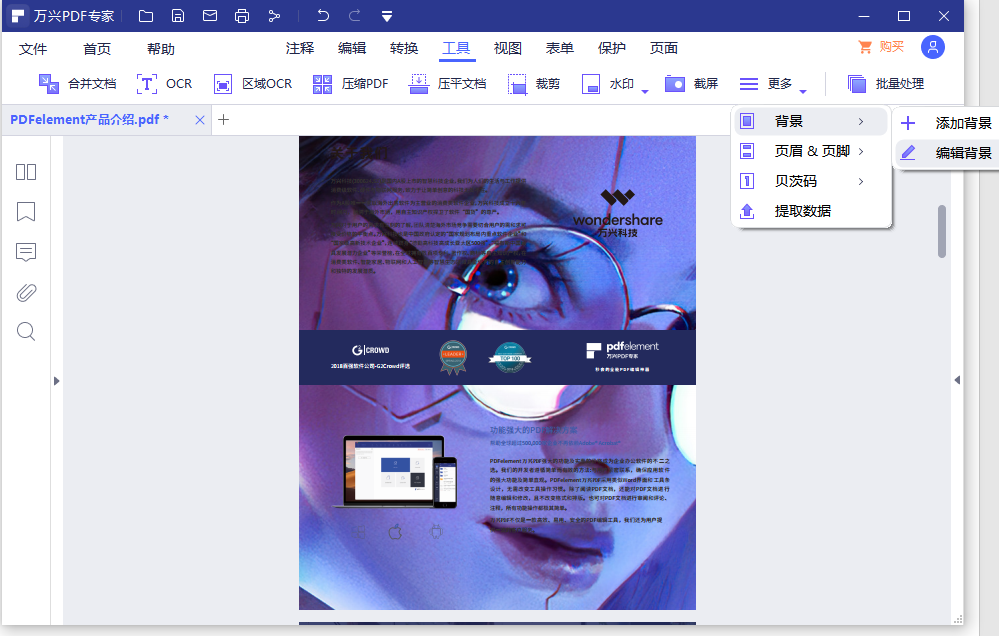This screenshot has width=999, height=636.
Task: Click the user account avatar icon
Action: [x=932, y=47]
